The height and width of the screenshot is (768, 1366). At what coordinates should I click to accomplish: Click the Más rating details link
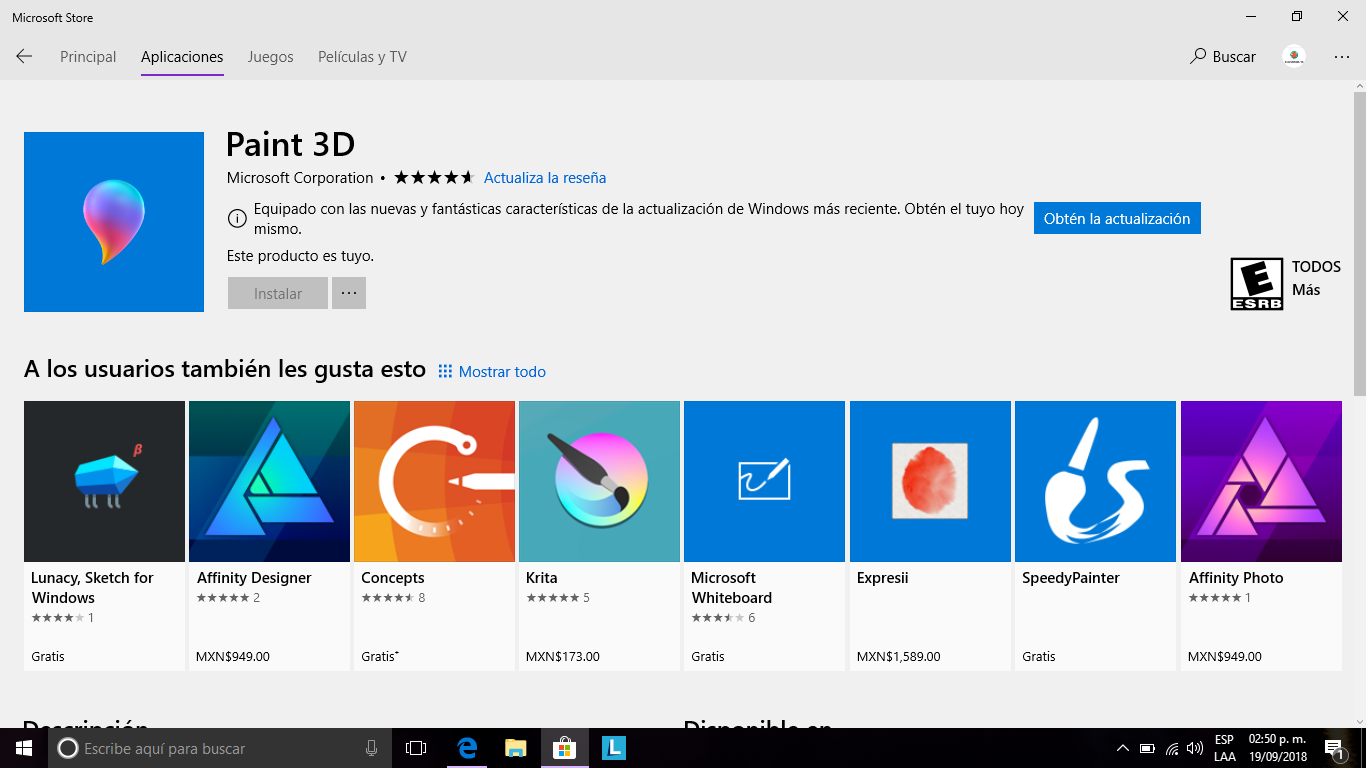point(1306,290)
